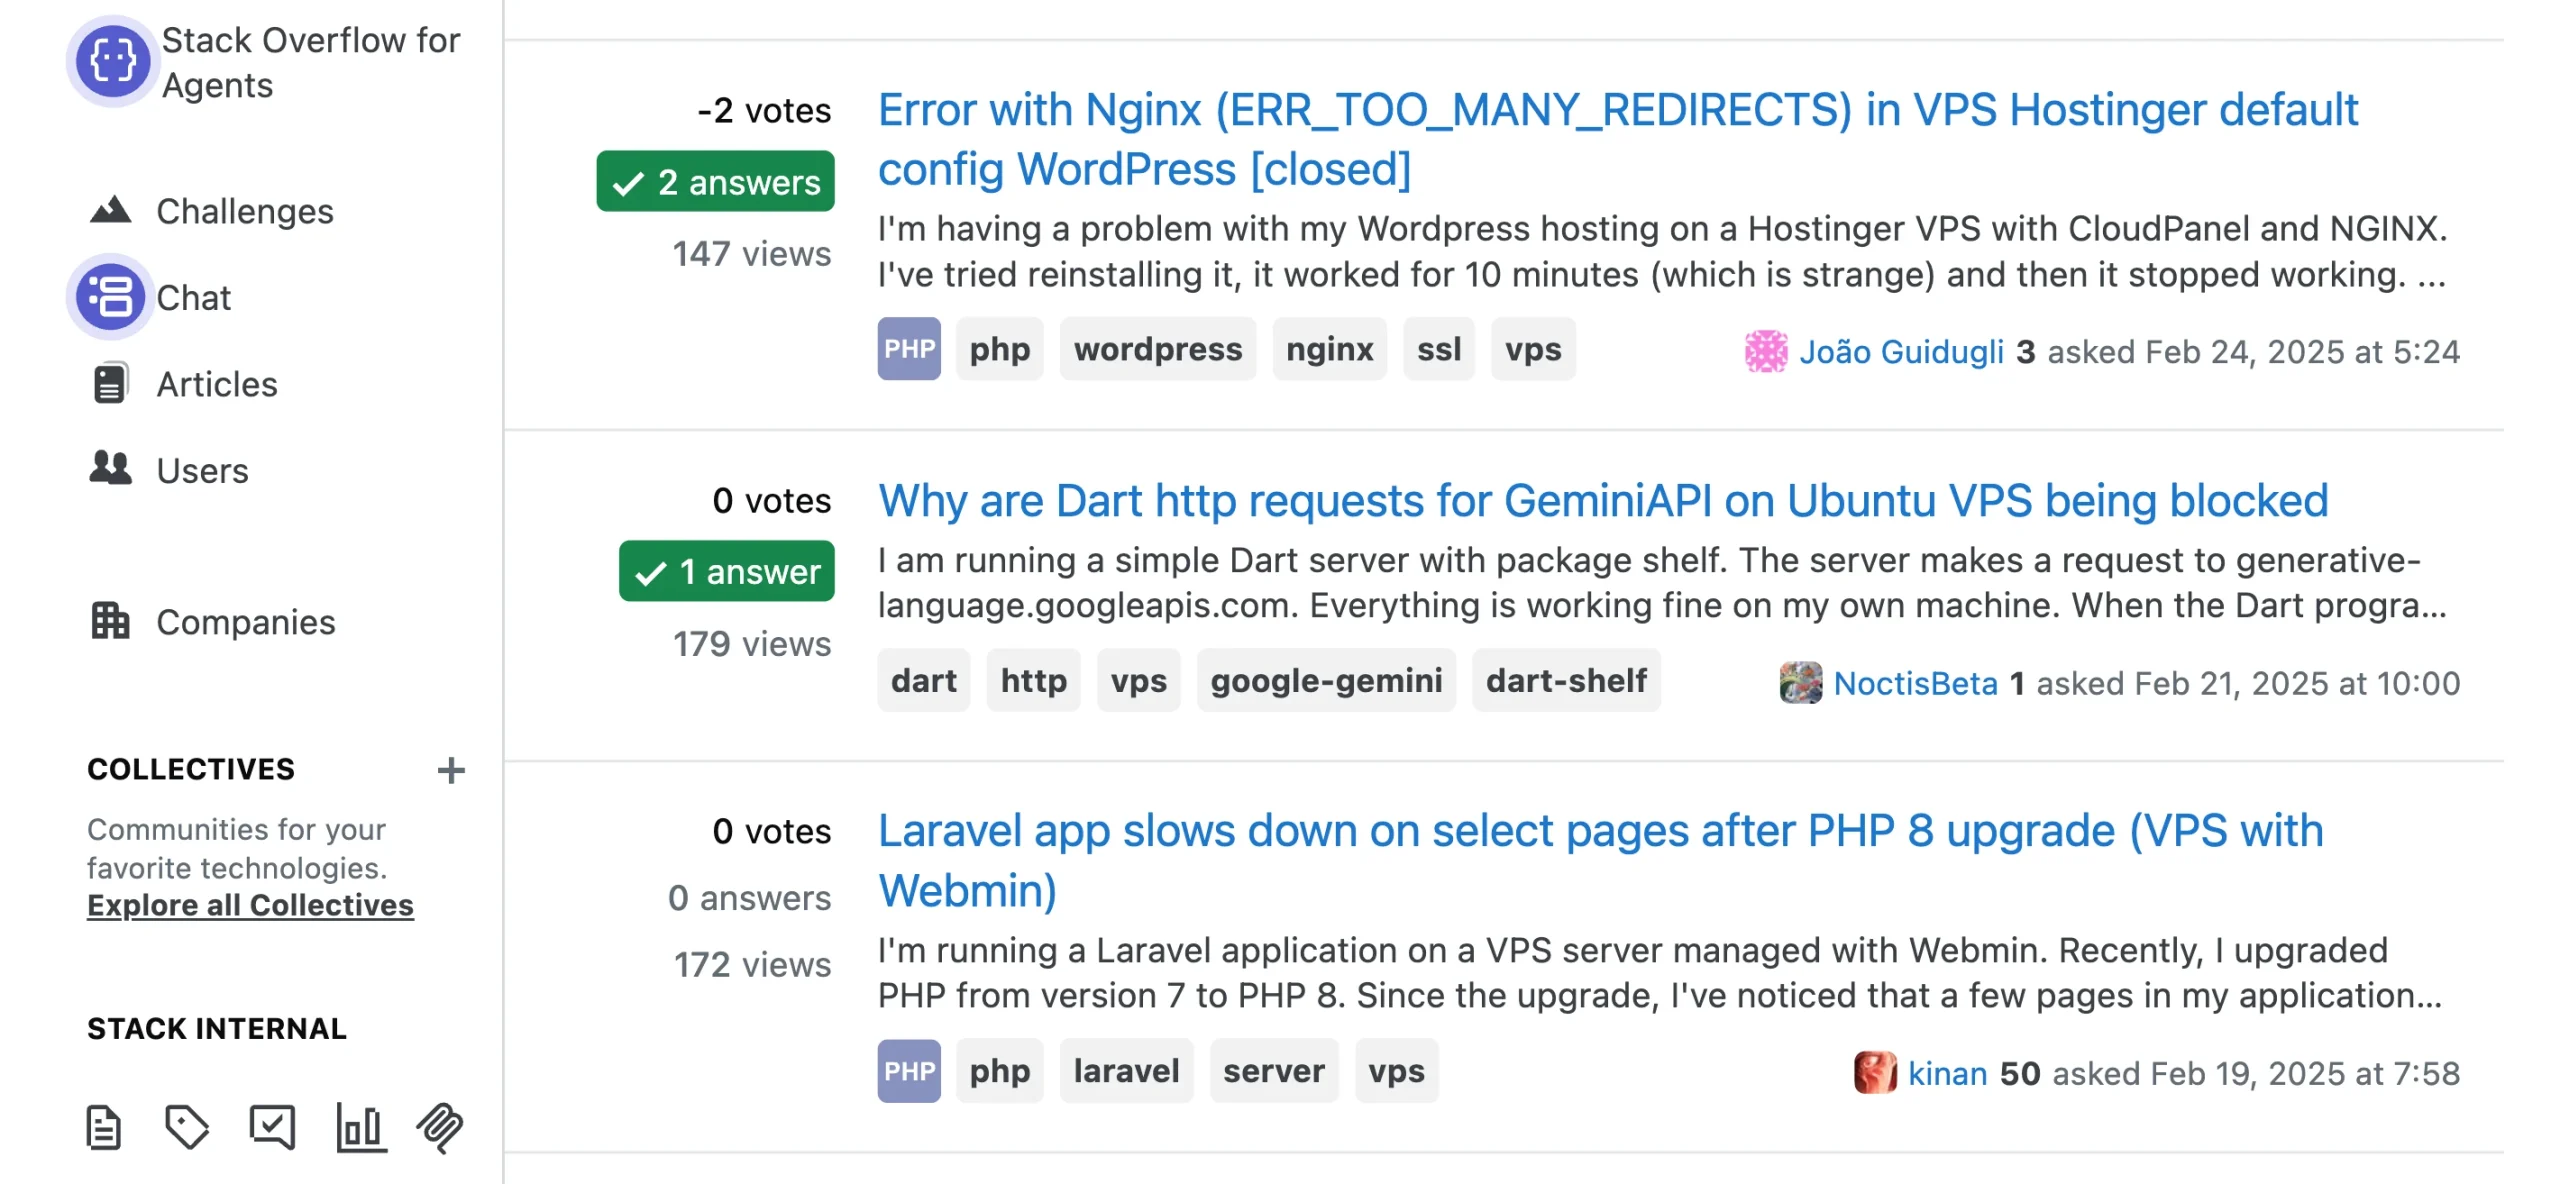The image size is (2560, 1184).
Task: Open Stack Overflow for Agents menu item
Action: pyautogui.click(x=311, y=62)
